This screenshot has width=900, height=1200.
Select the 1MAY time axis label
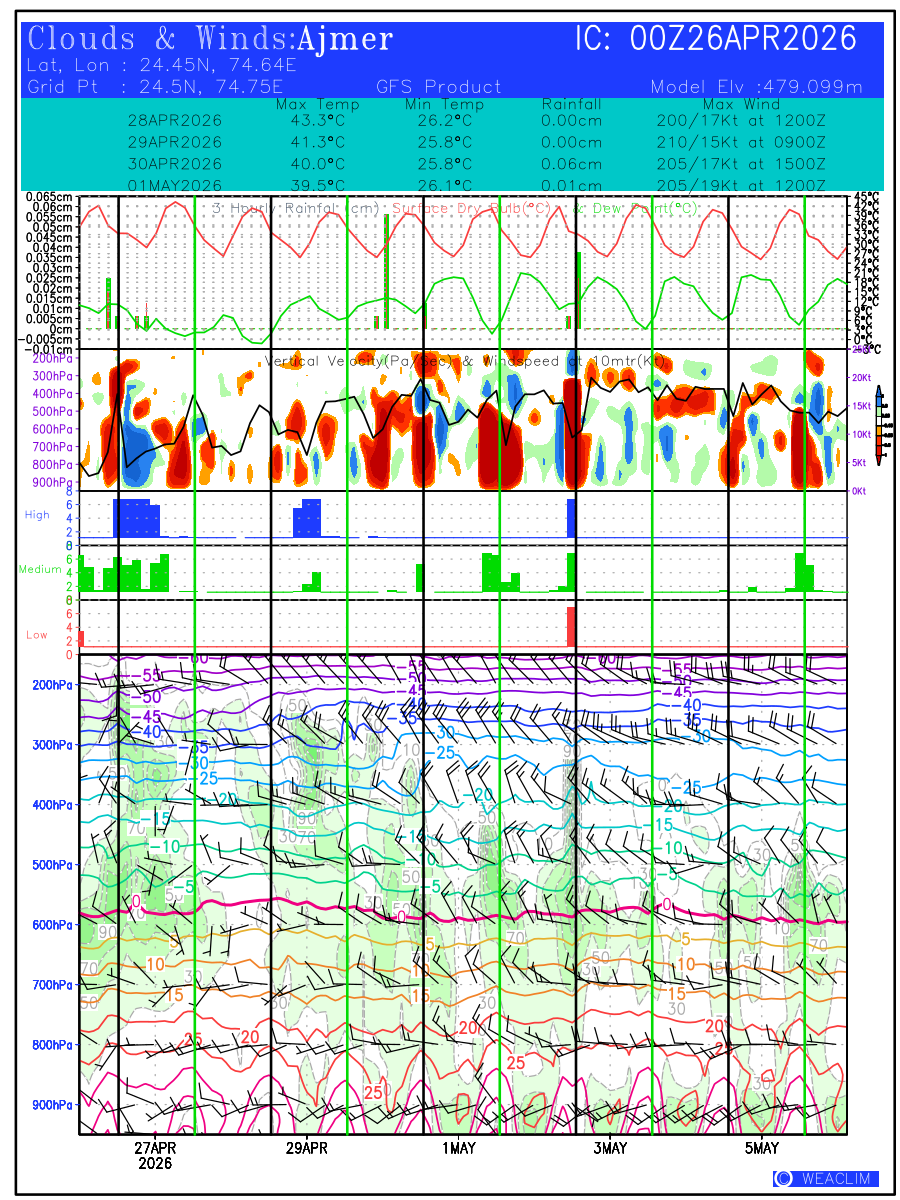(x=459, y=1148)
